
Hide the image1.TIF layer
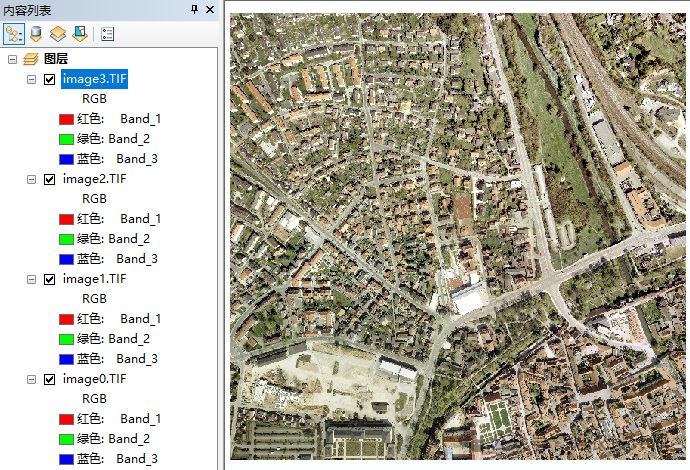click(49, 280)
